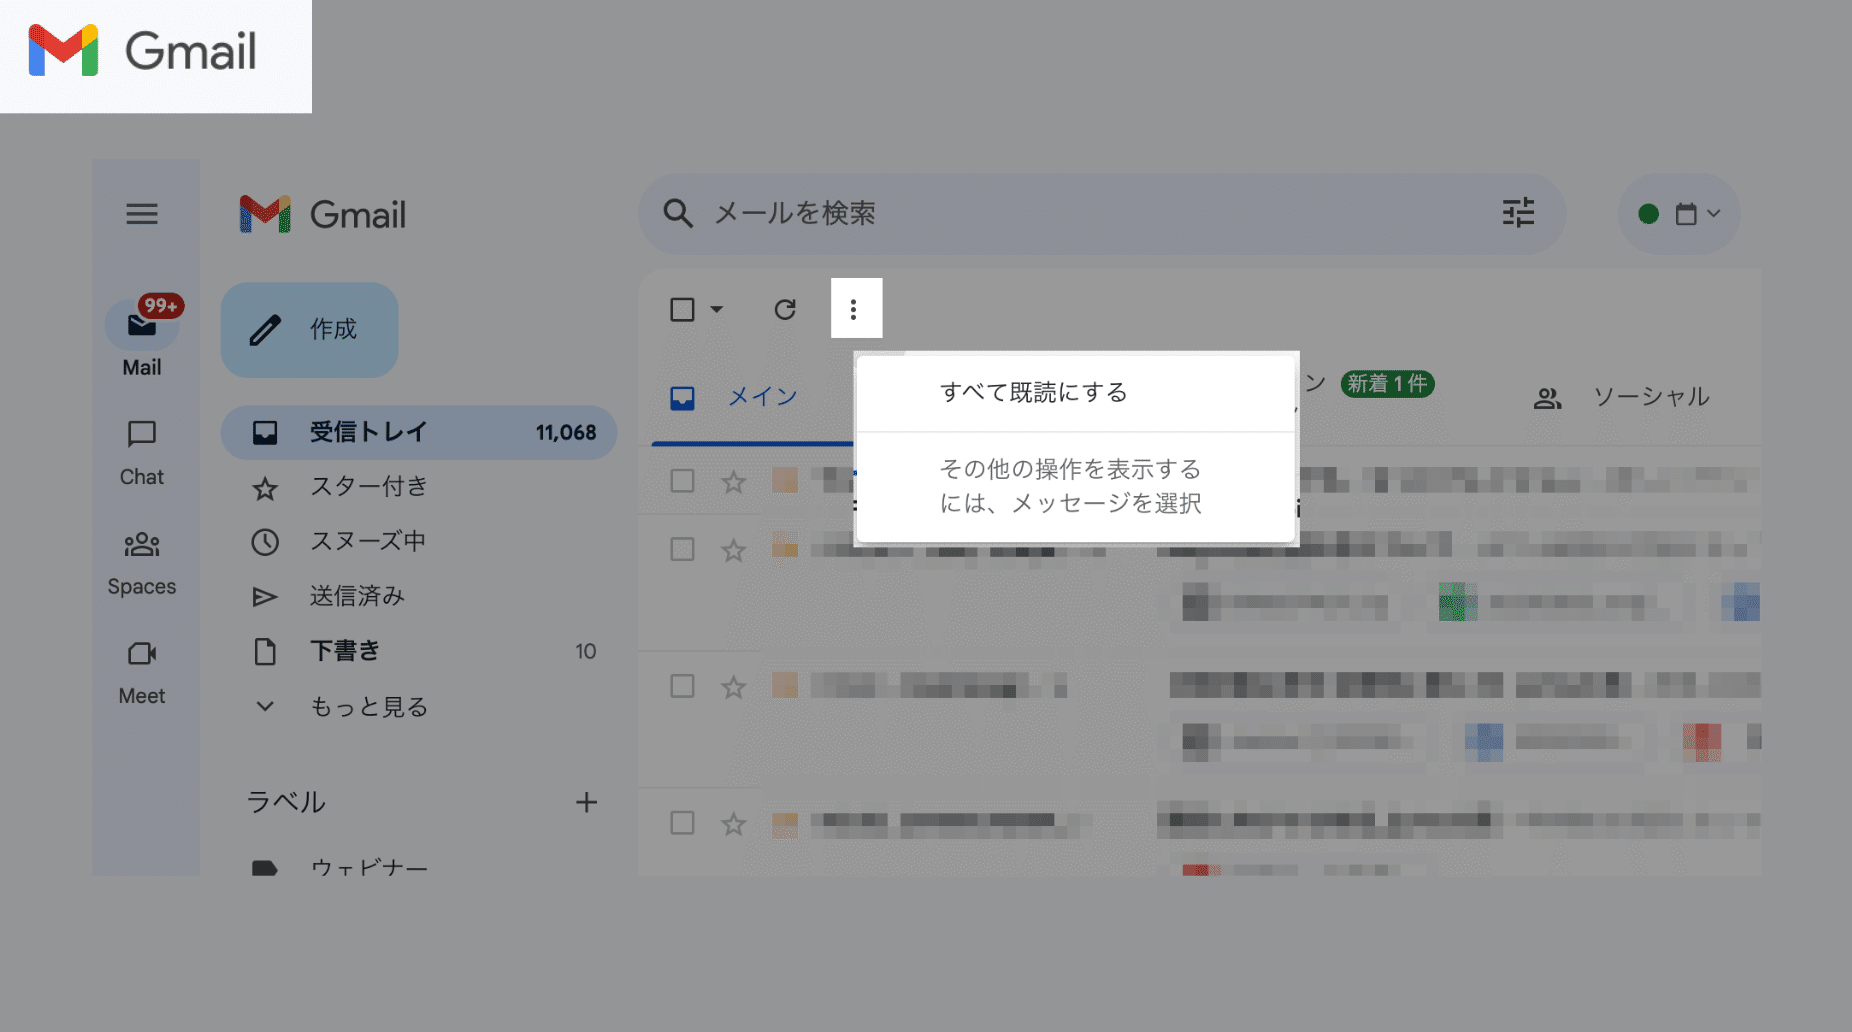Toggle the select-all checkbox in toolbar

click(x=682, y=309)
